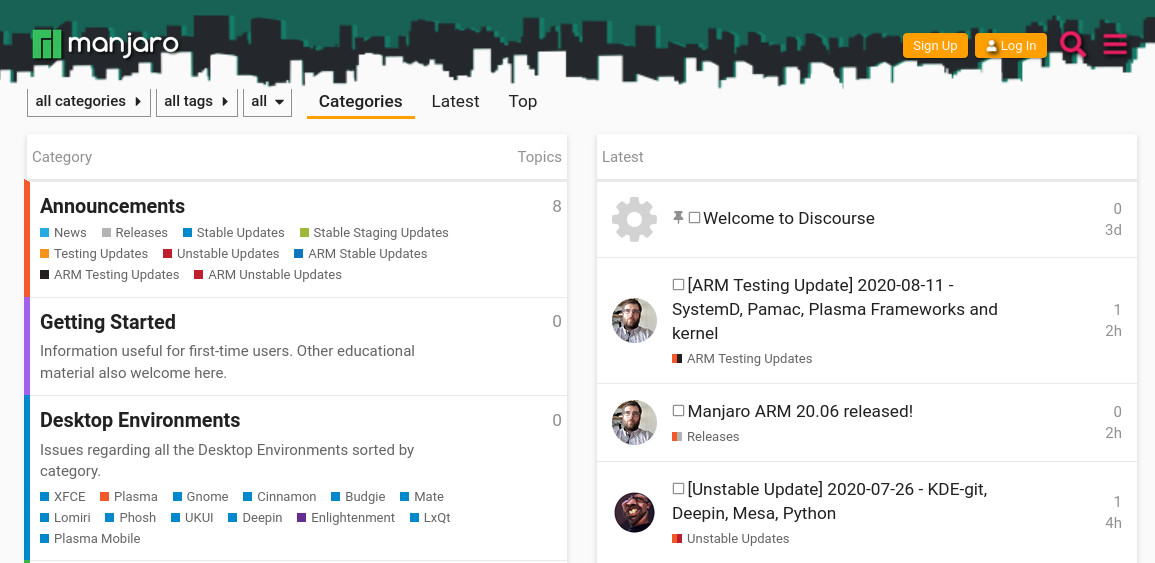
Task: Select the Categories tab
Action: (361, 102)
